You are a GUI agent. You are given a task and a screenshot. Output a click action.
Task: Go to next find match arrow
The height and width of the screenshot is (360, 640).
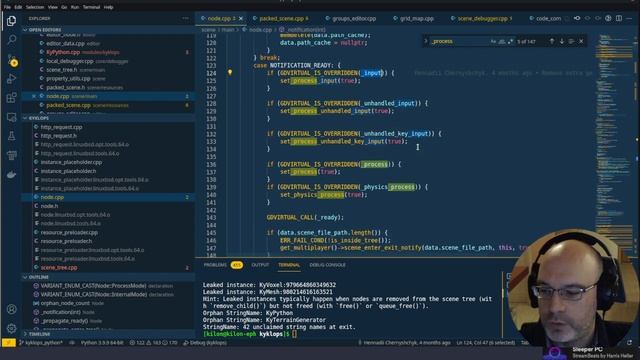click(562, 41)
